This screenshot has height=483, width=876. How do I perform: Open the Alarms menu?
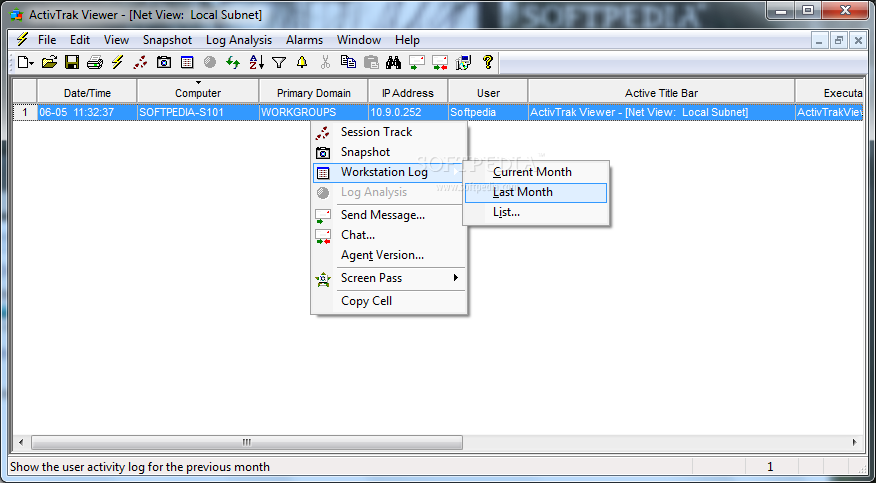click(x=304, y=40)
